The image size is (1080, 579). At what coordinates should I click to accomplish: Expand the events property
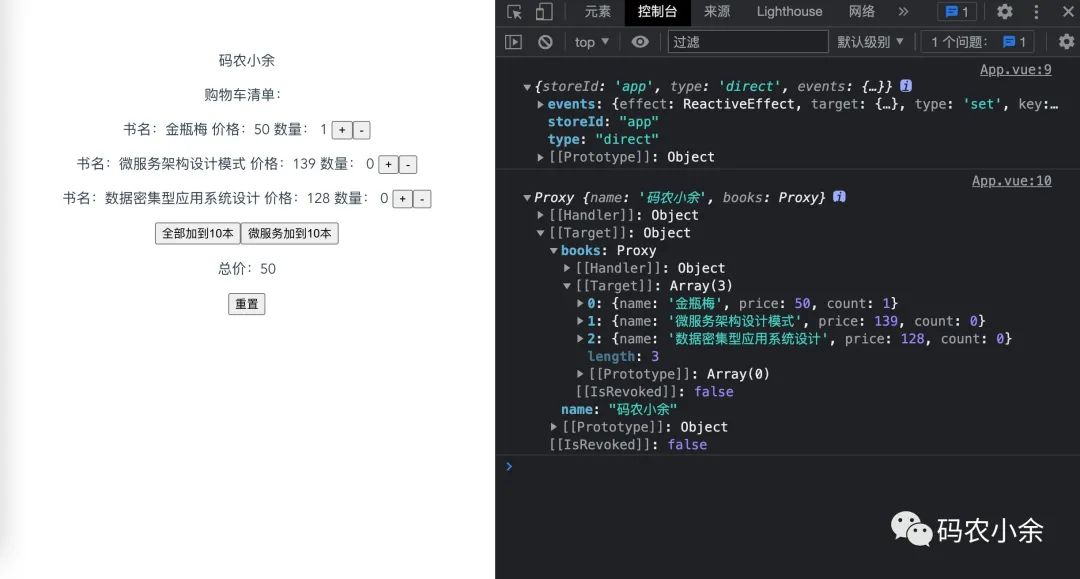click(541, 105)
